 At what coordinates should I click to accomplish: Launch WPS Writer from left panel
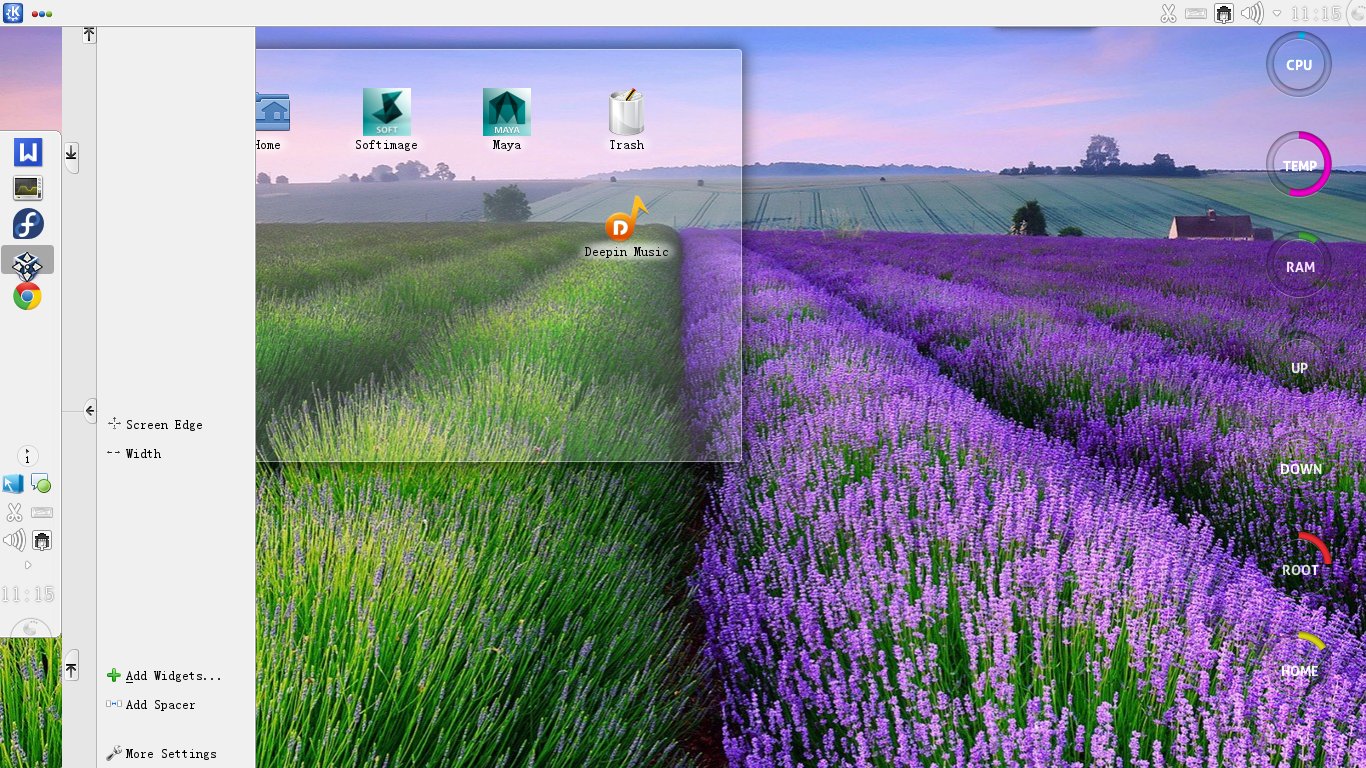click(28, 152)
